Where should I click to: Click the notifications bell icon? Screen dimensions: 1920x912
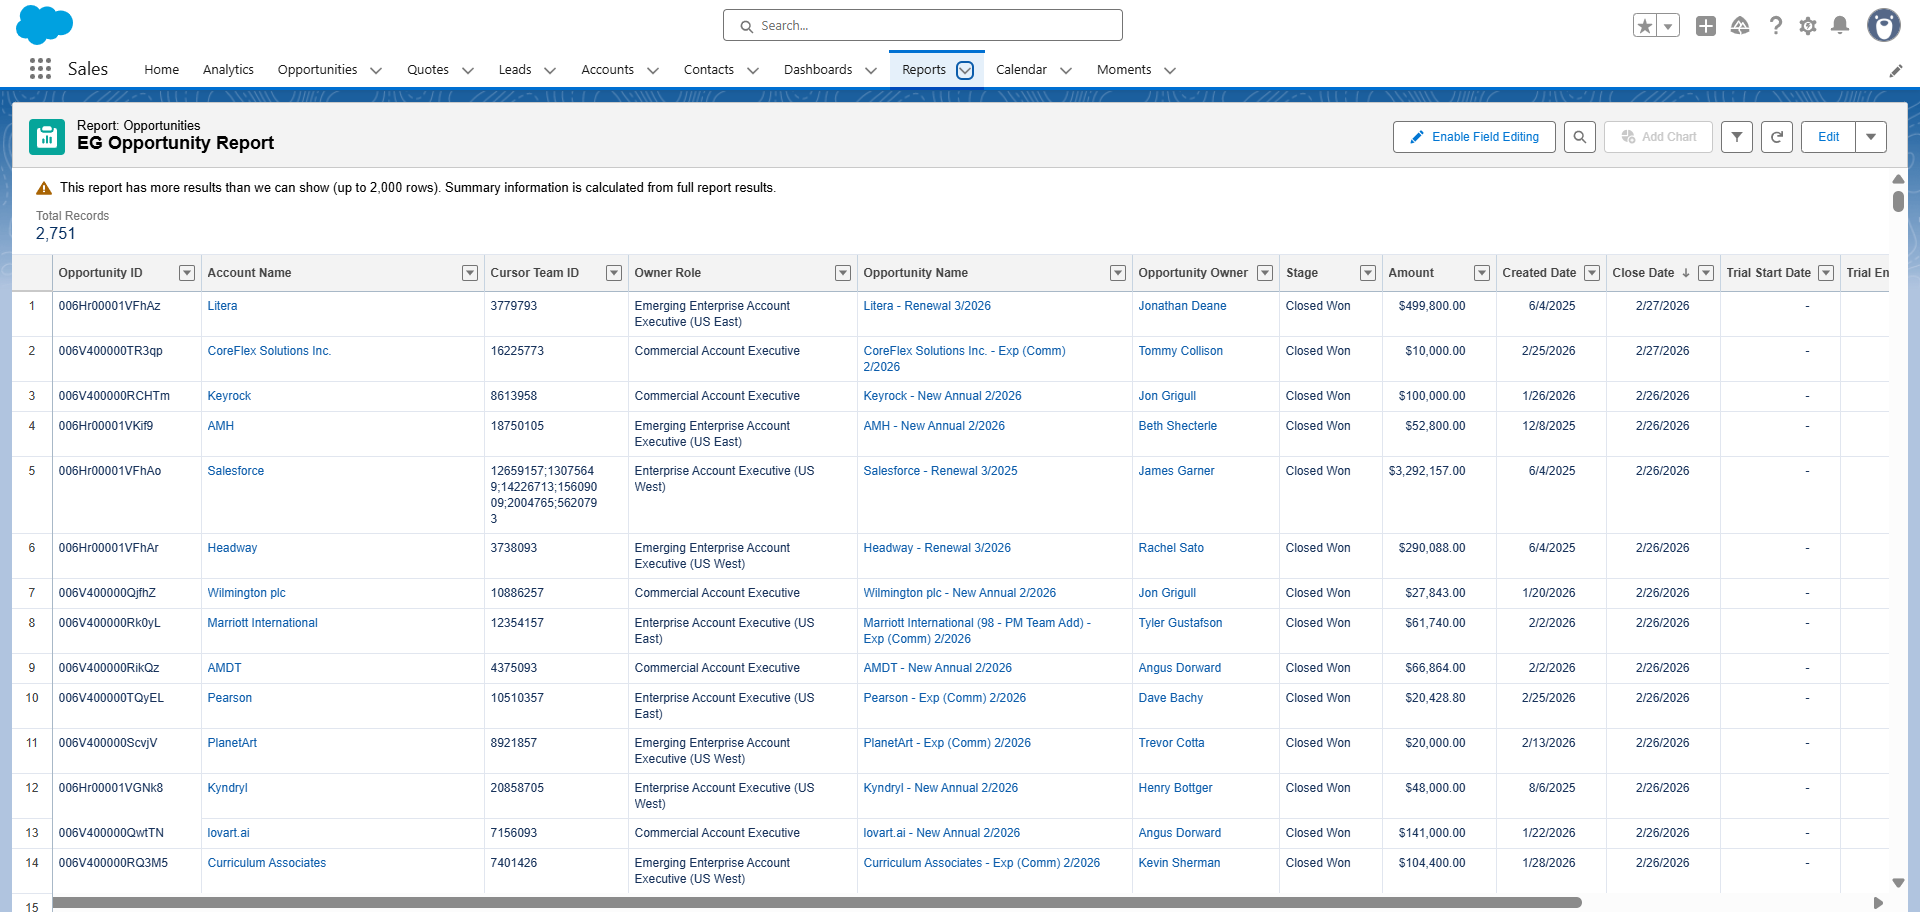1839,26
